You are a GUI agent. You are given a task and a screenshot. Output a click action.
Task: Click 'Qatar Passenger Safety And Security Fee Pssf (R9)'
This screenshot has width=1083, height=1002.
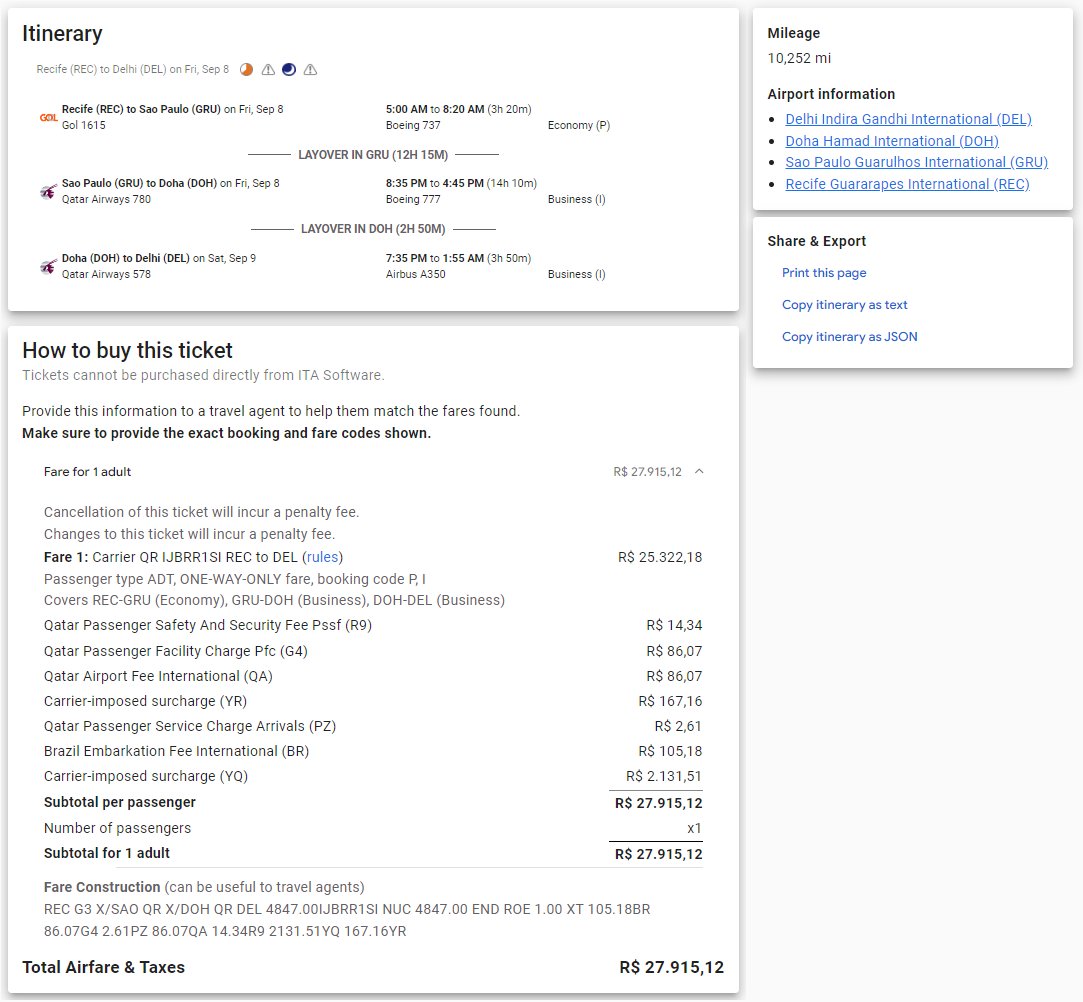208,625
